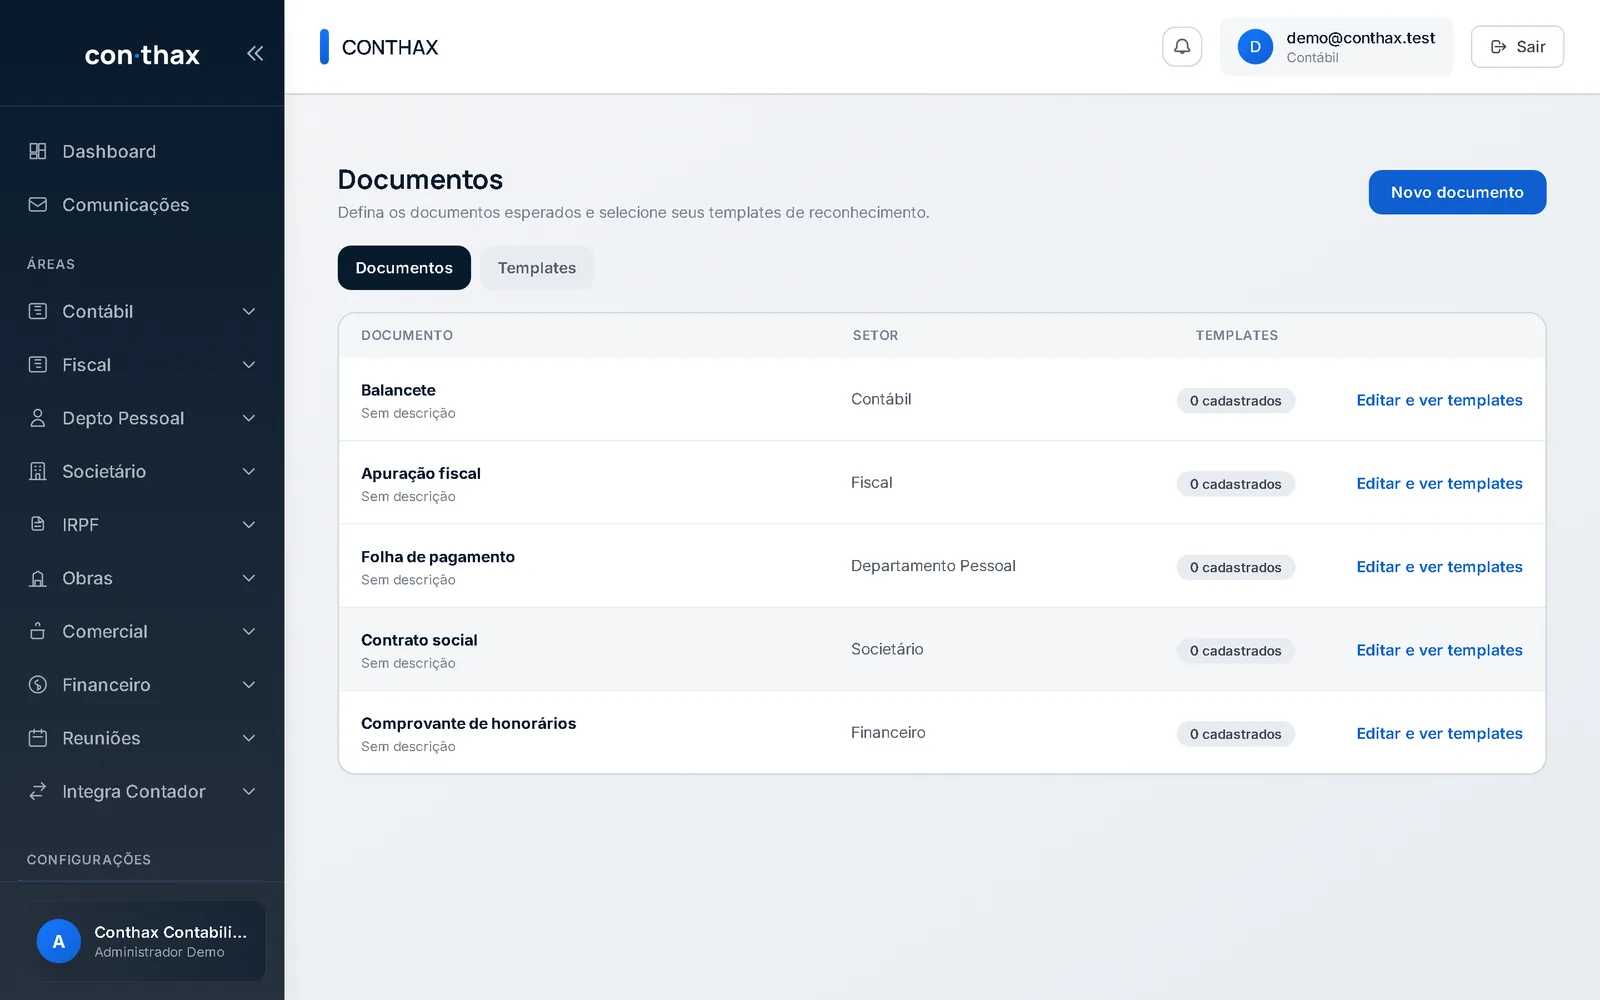Click Sem descrição under Comprovante de honorários
The height and width of the screenshot is (1000, 1600).
coord(408,747)
